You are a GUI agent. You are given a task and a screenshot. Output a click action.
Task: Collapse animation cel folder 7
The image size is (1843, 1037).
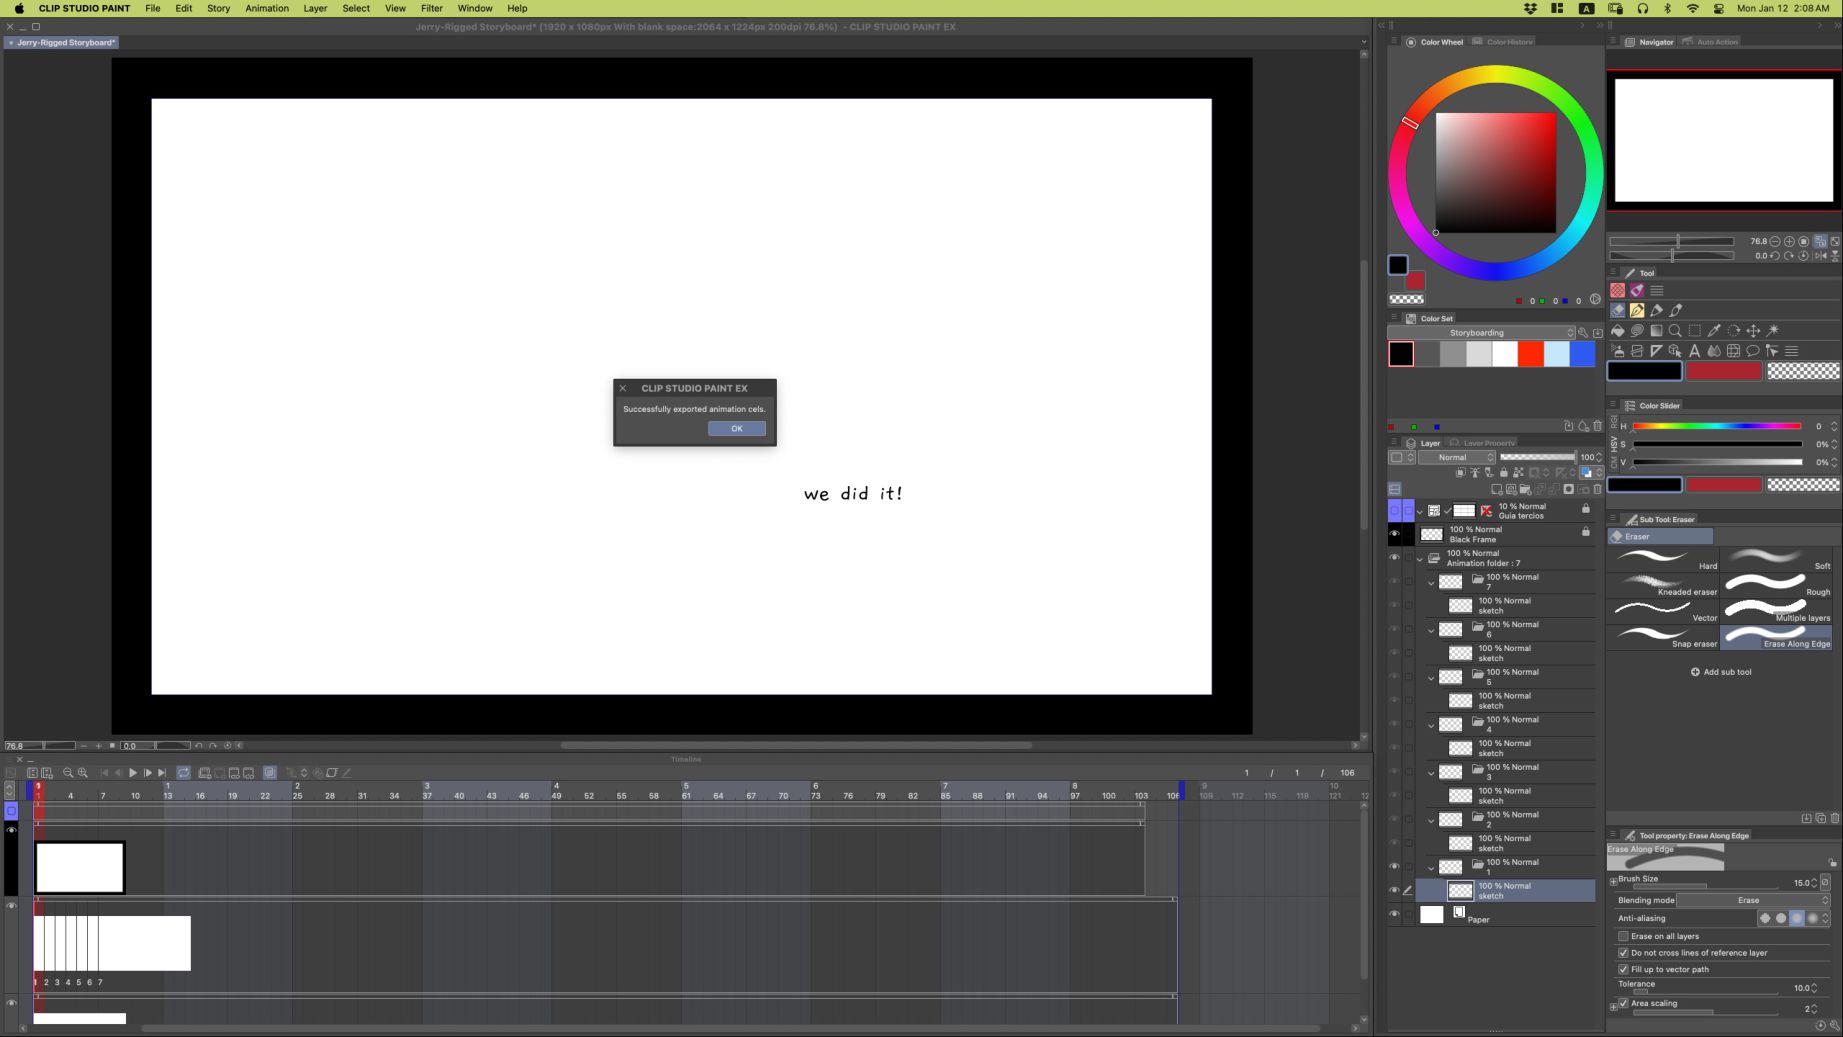coord(1431,582)
